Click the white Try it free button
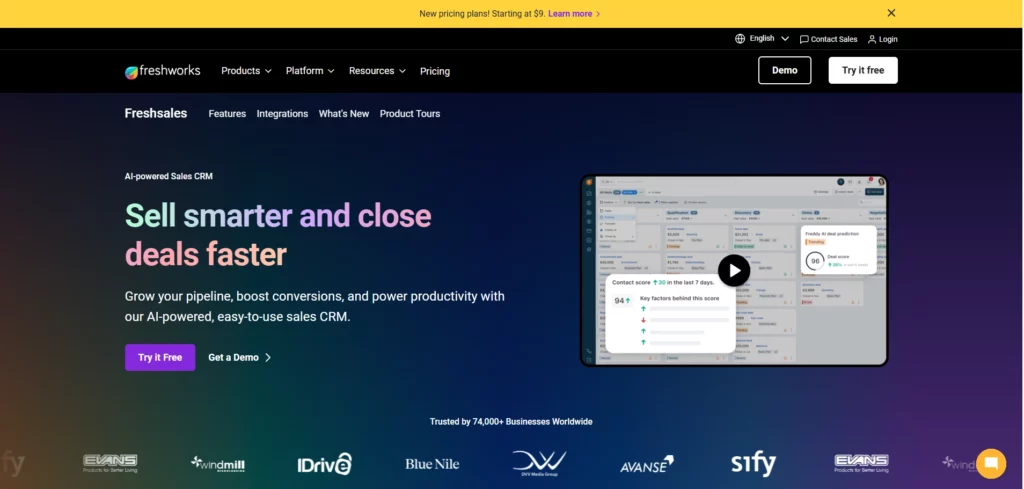1024x489 pixels. (x=863, y=71)
